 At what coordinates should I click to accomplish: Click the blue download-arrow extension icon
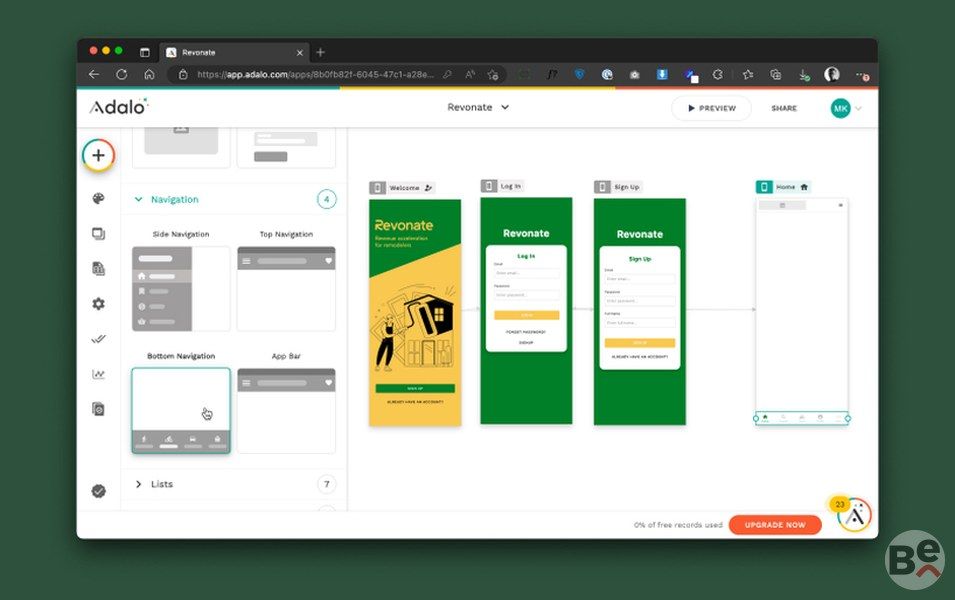click(662, 74)
